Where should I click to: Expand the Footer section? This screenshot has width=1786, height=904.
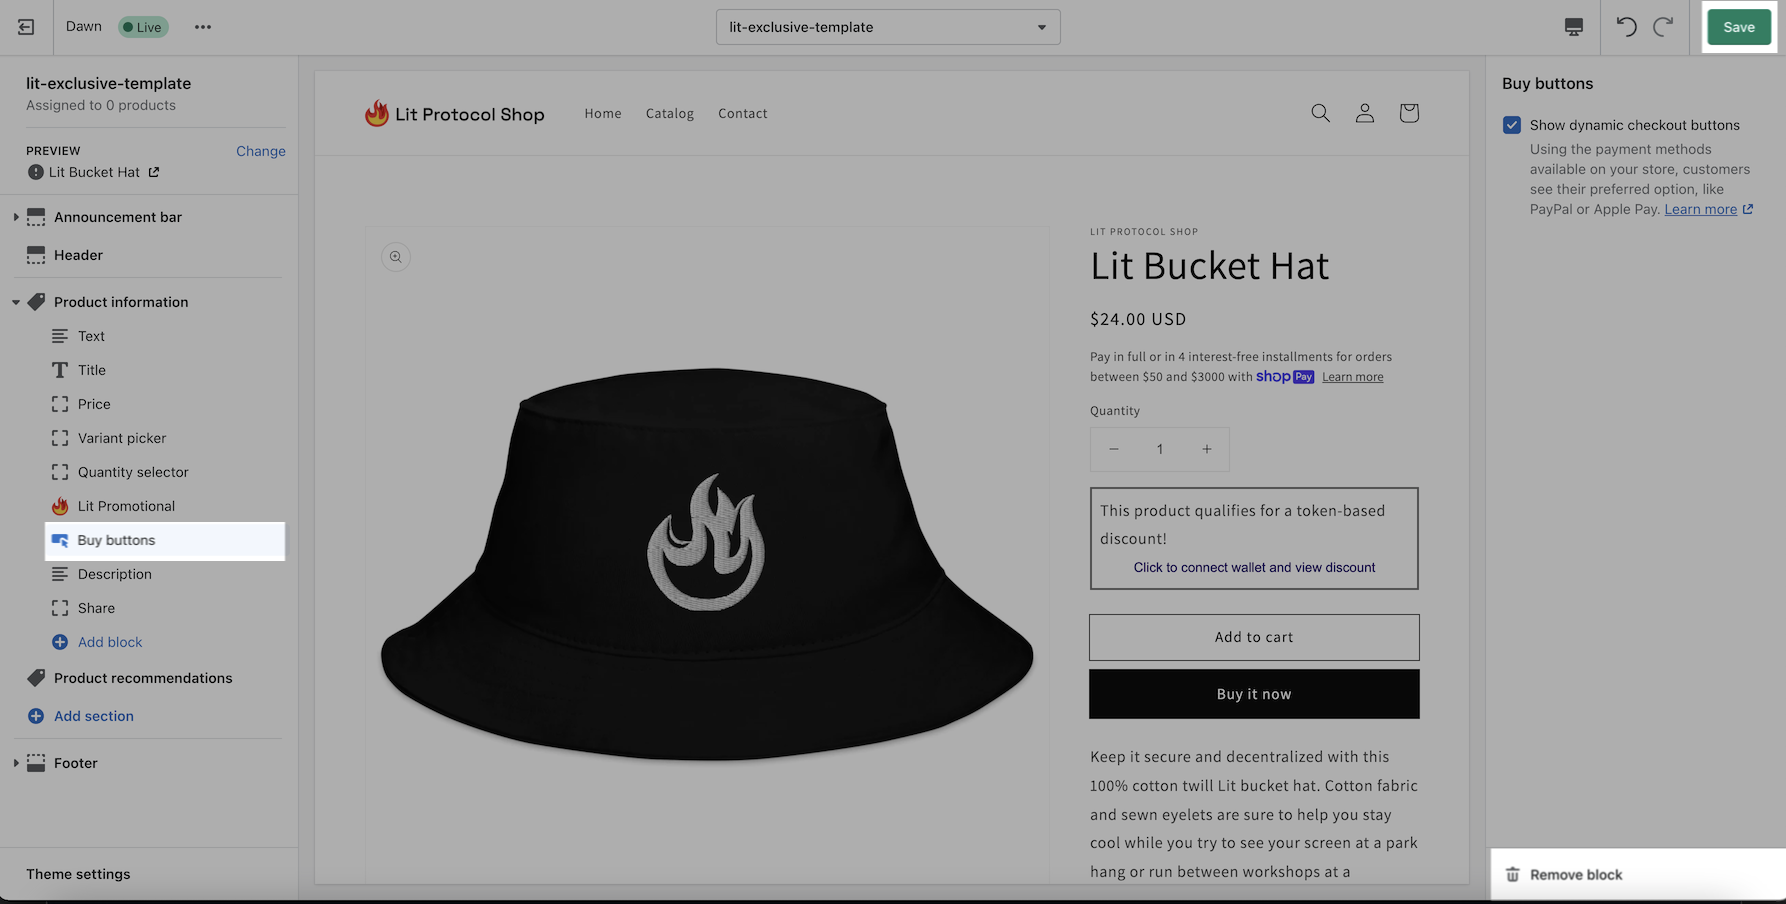pyautogui.click(x=15, y=763)
